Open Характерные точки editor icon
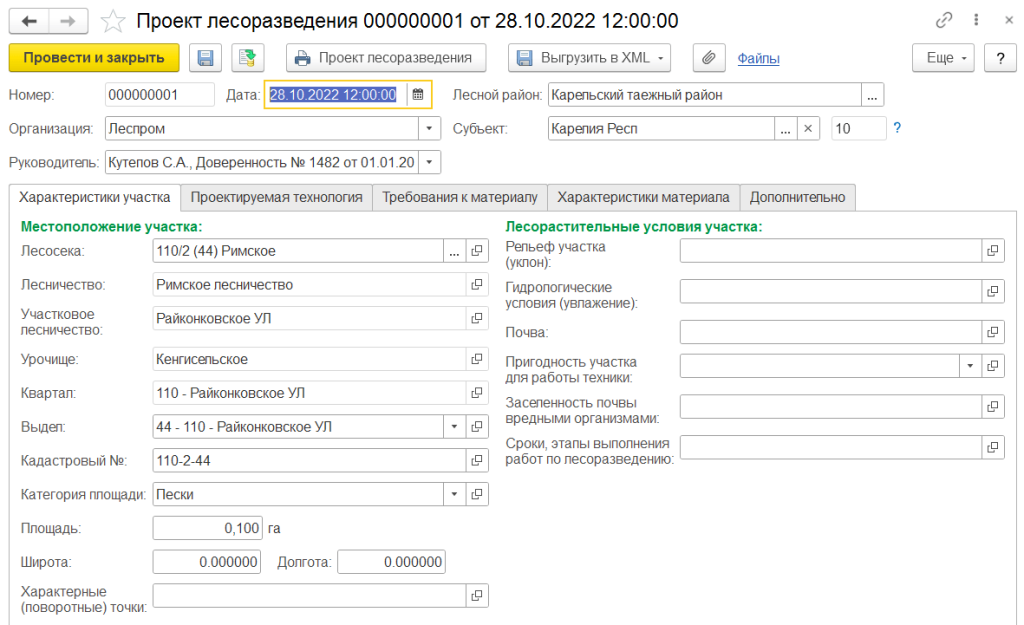The height and width of the screenshot is (625, 1024). coord(477,596)
